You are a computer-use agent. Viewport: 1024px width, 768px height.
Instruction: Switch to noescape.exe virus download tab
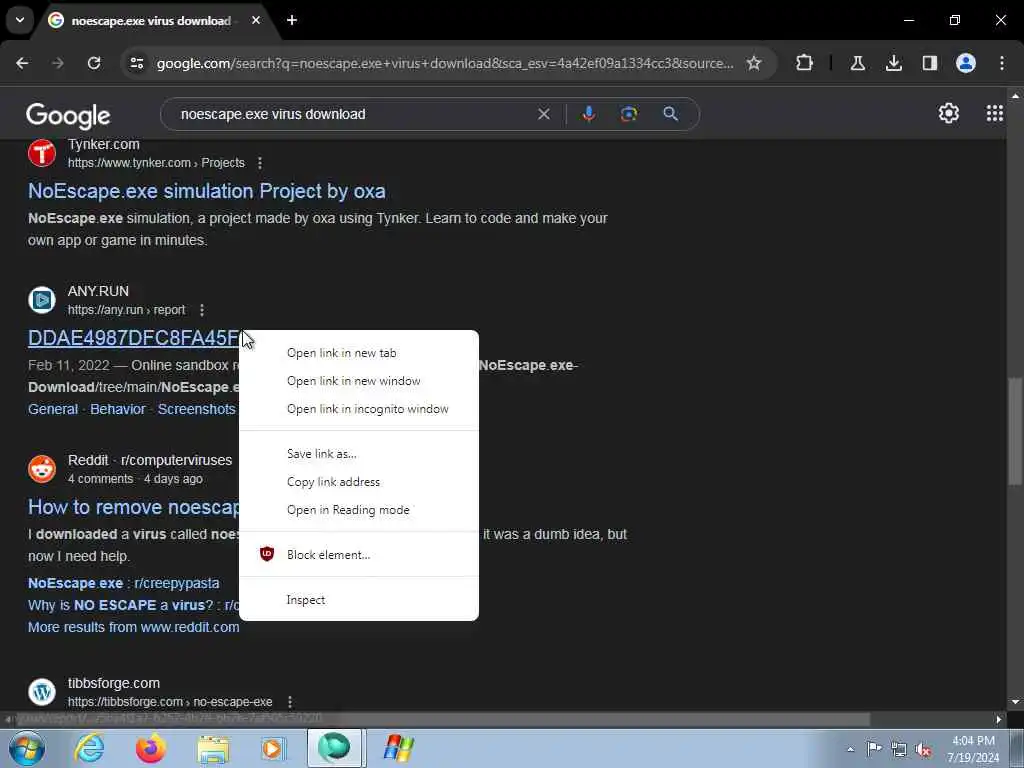150,21
